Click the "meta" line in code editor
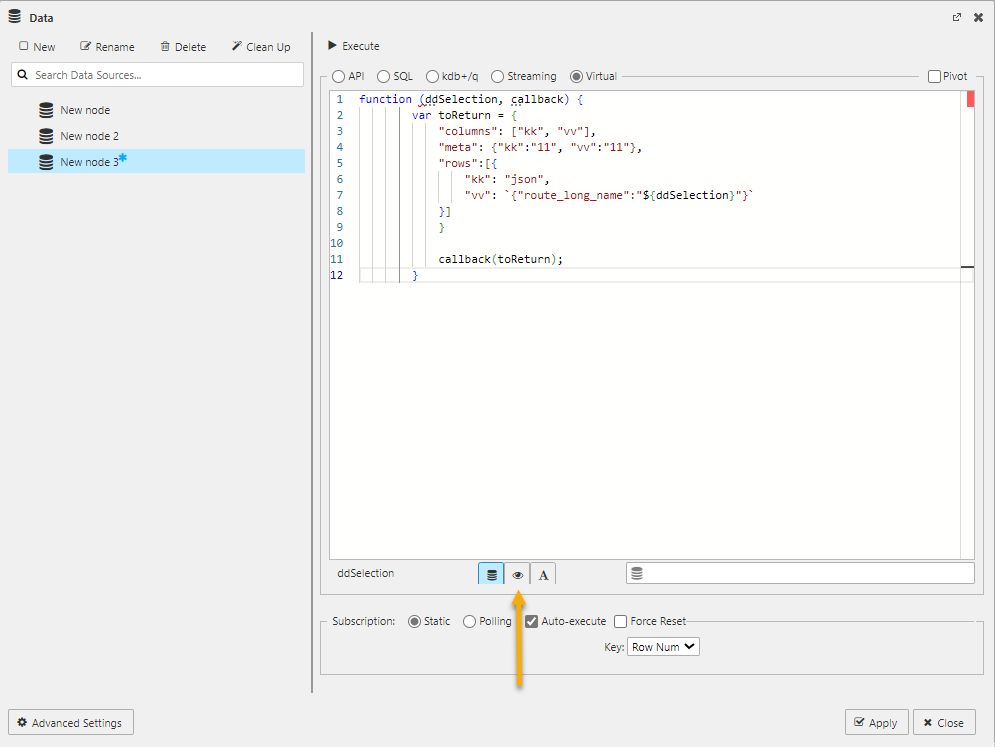This screenshot has width=995, height=747. pyautogui.click(x=540, y=147)
